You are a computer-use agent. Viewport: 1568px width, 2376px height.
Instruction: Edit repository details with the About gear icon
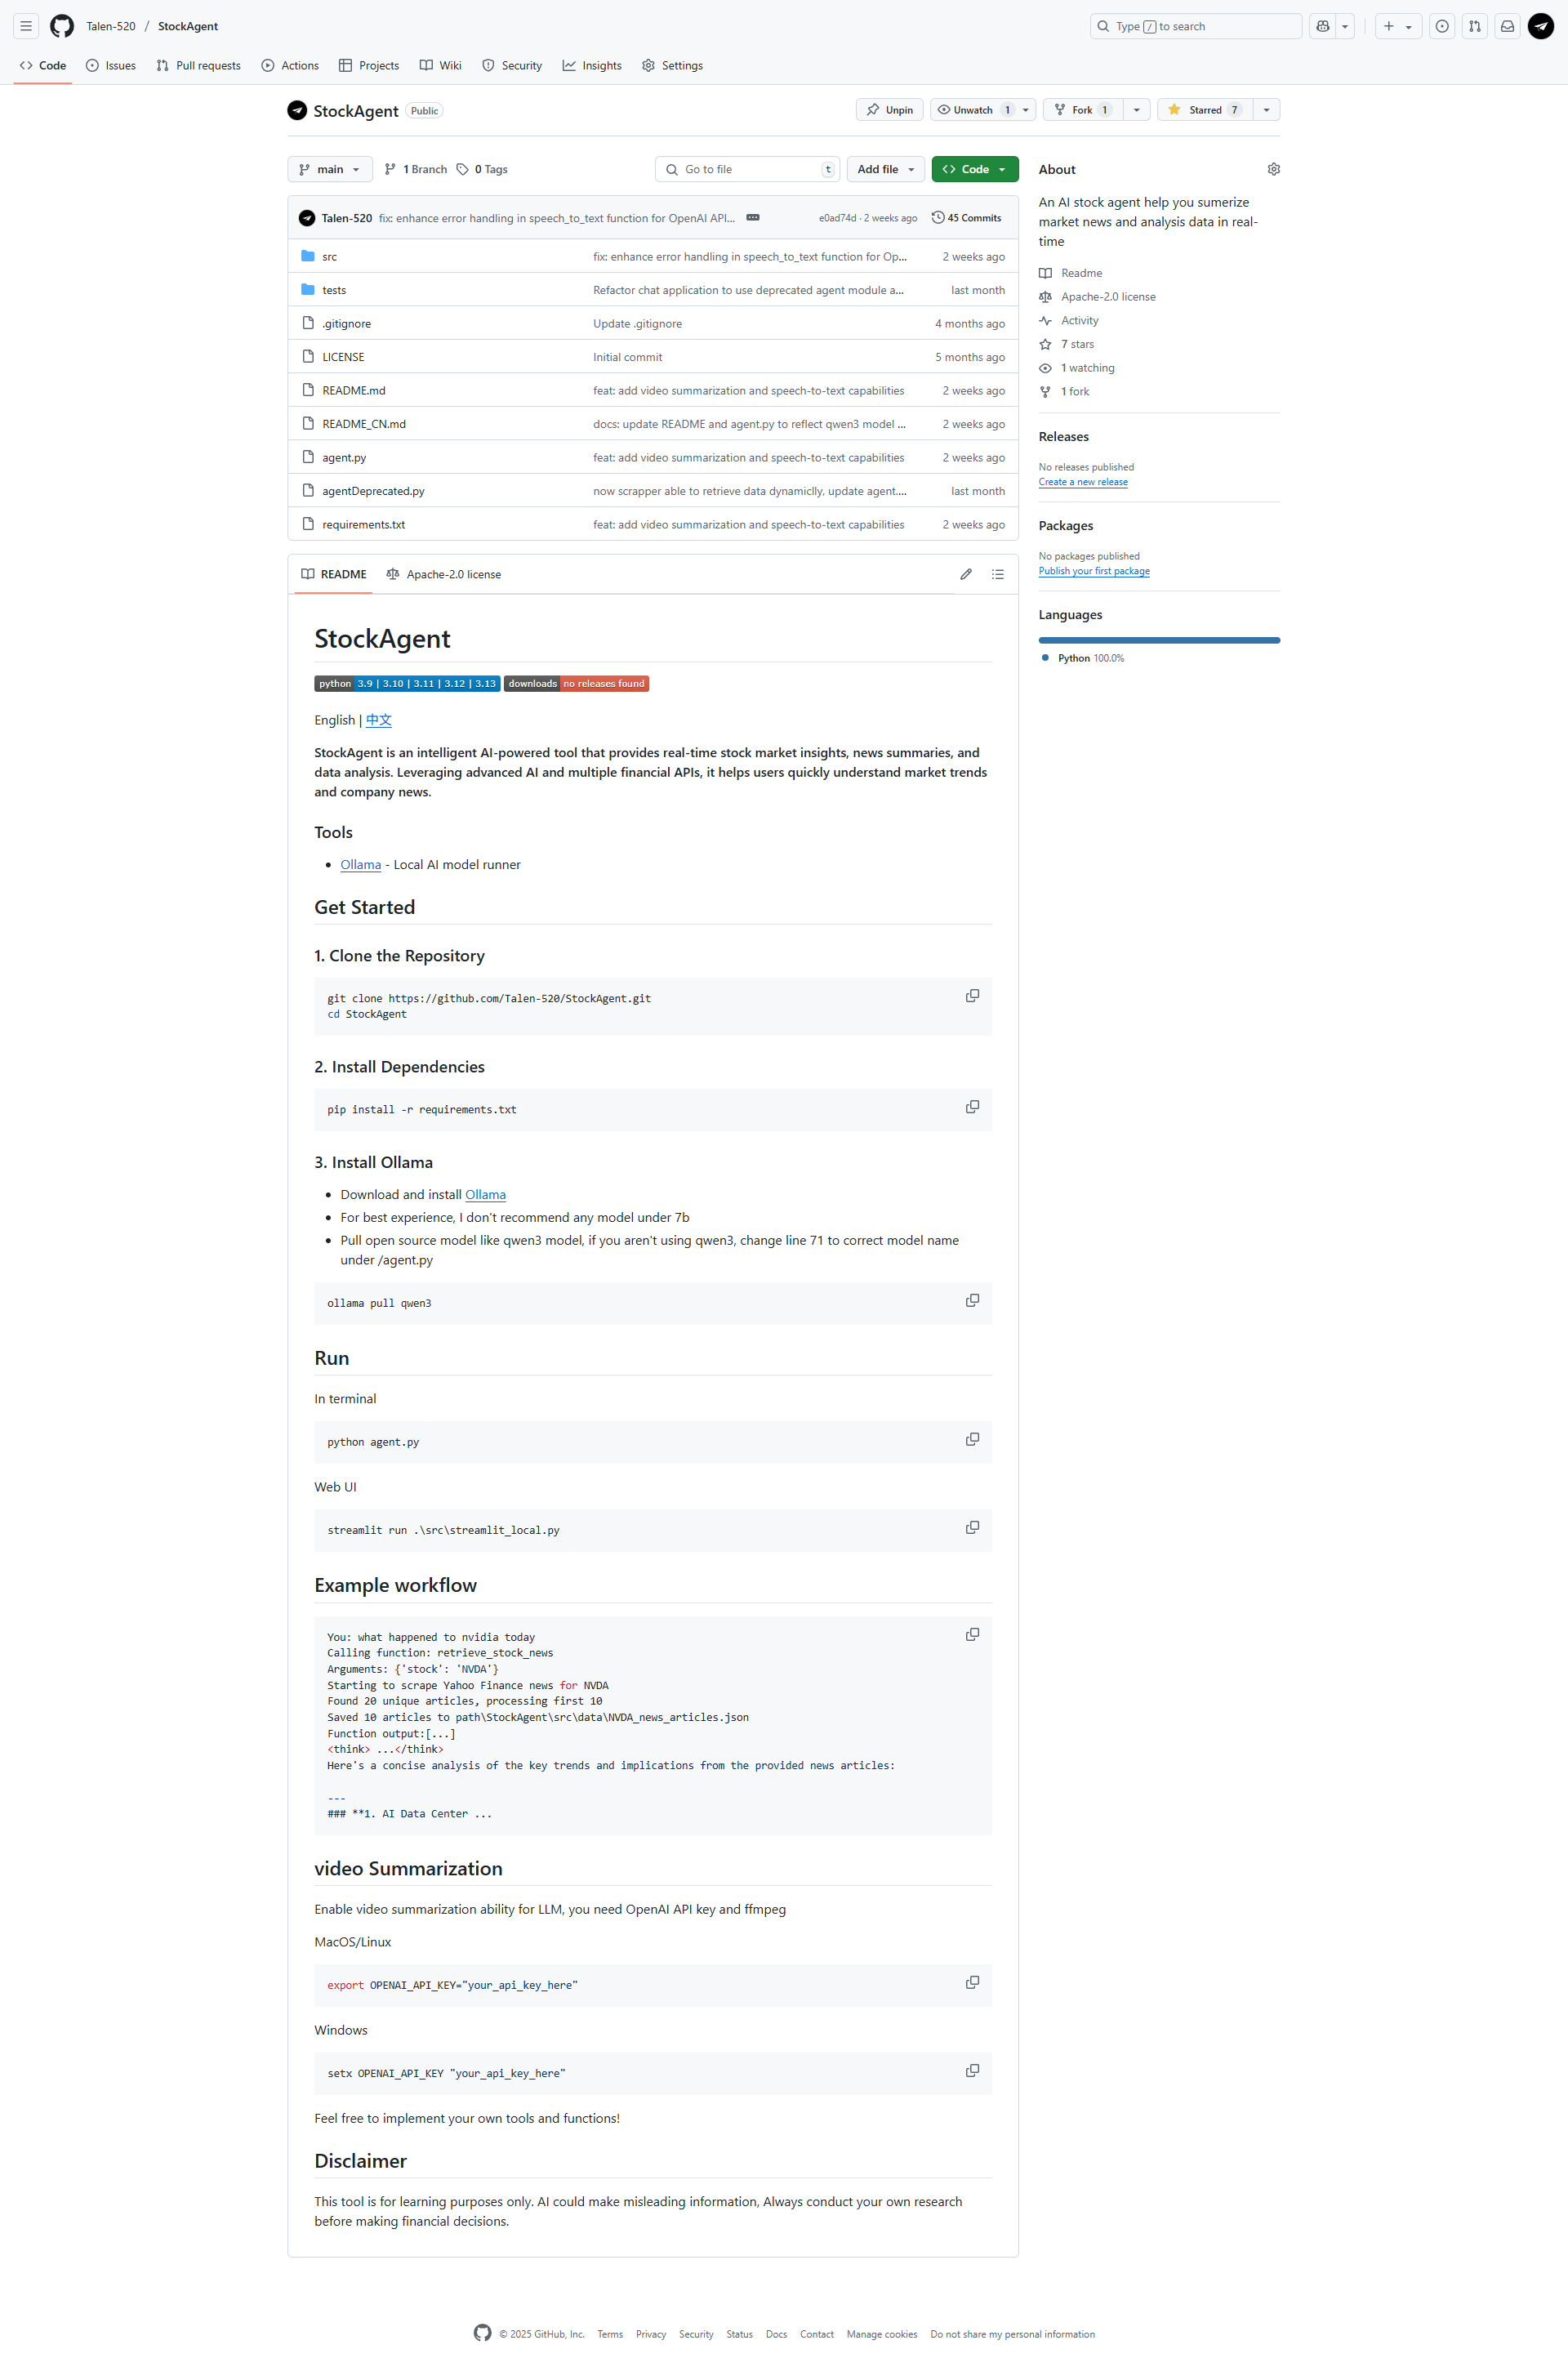coord(1273,169)
